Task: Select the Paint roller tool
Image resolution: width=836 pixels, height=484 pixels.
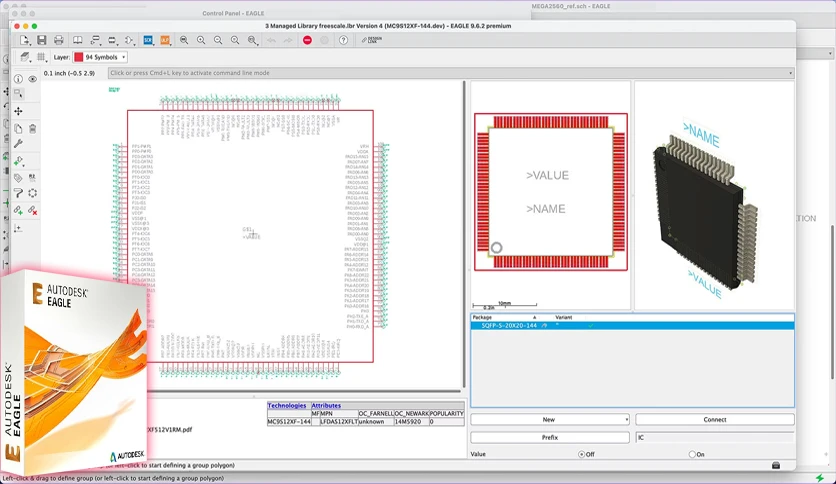Action: click(18, 193)
